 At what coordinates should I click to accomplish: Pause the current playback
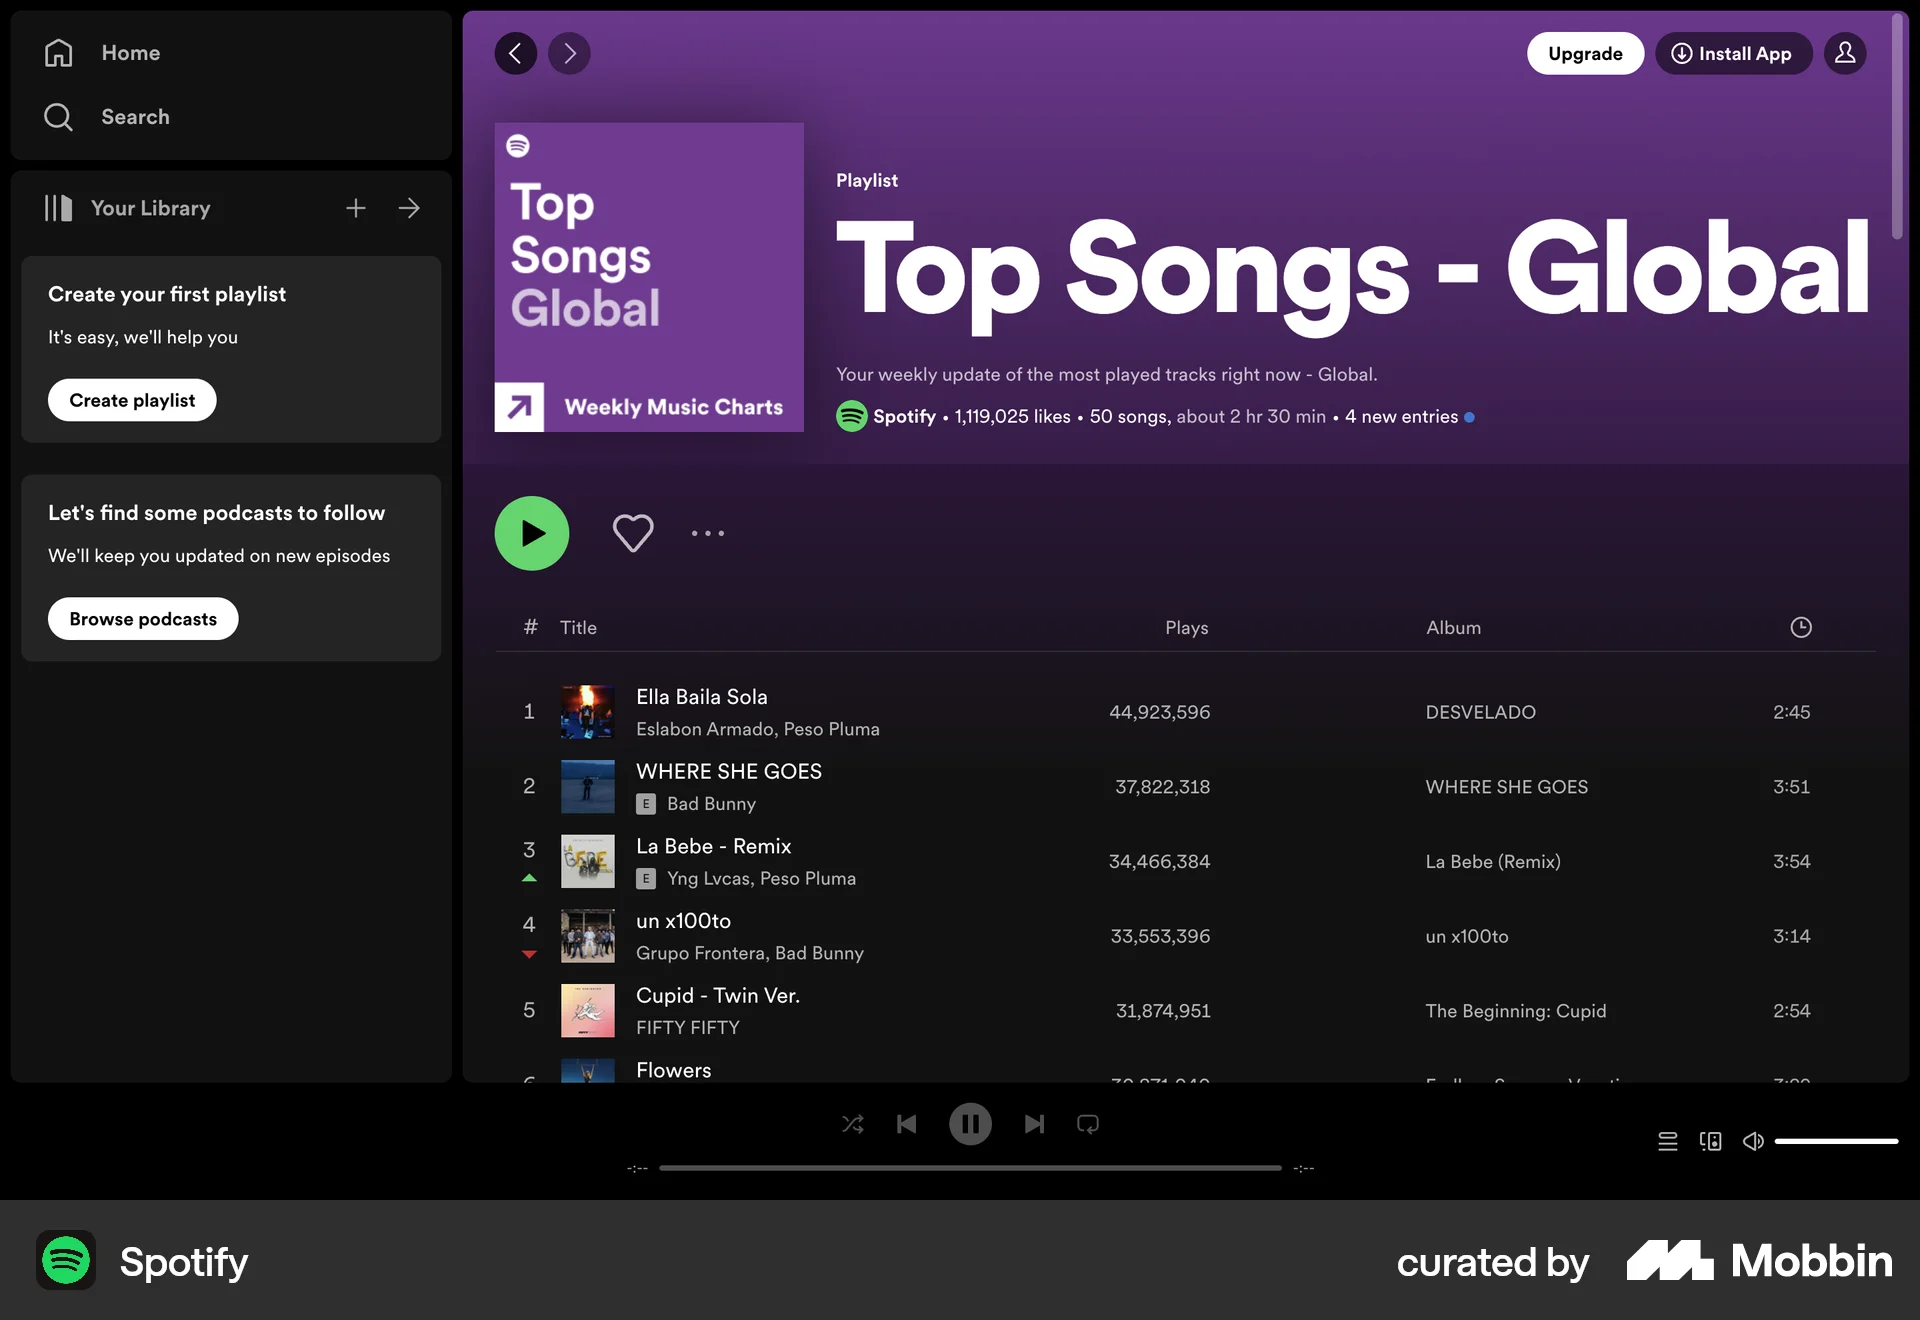tap(970, 1124)
